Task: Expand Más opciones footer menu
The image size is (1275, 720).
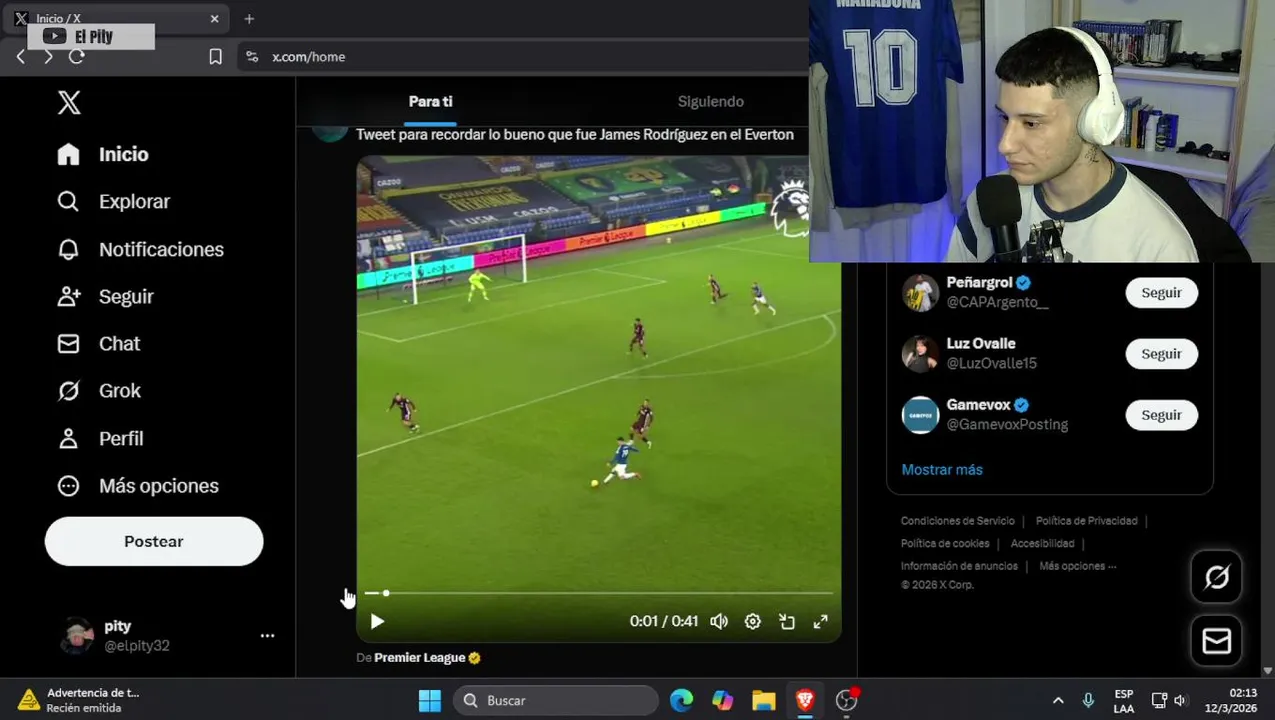Action: tap(1077, 566)
